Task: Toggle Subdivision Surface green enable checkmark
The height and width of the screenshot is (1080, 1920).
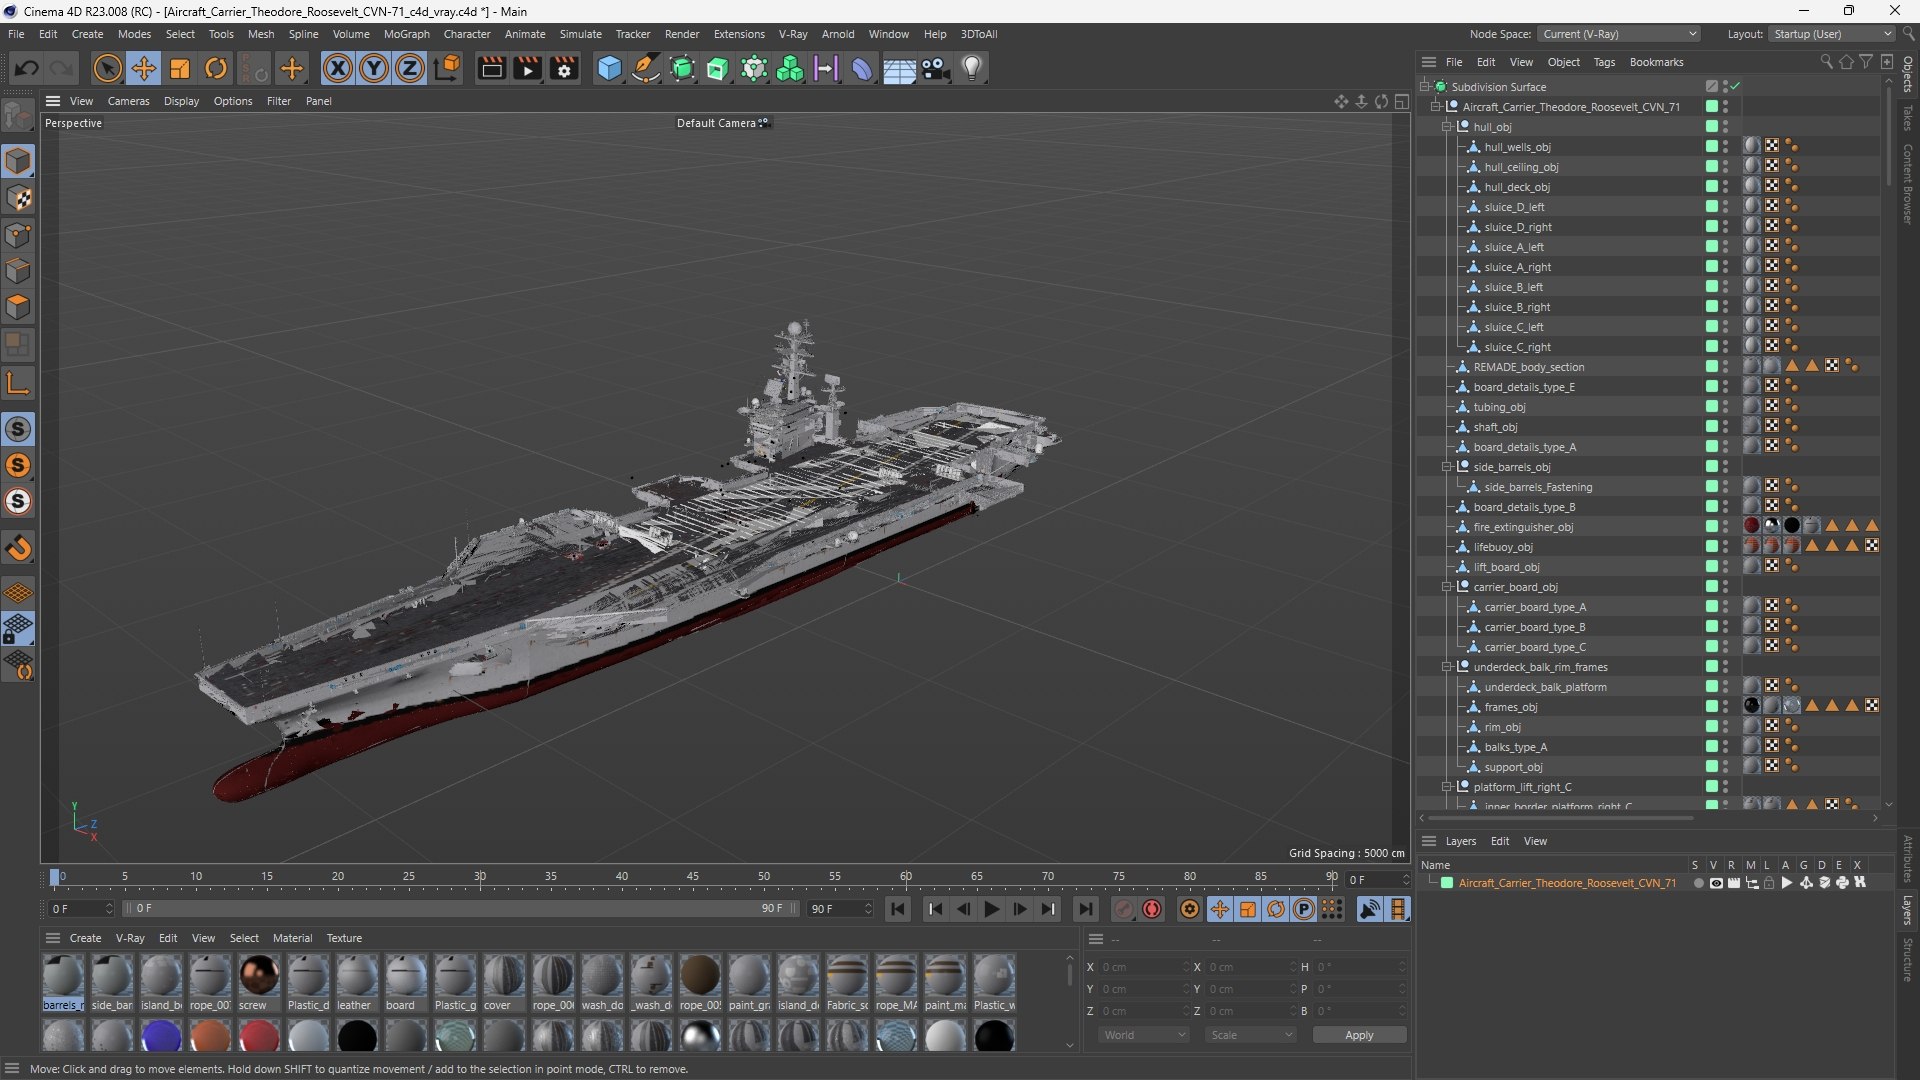Action: pos(1735,86)
